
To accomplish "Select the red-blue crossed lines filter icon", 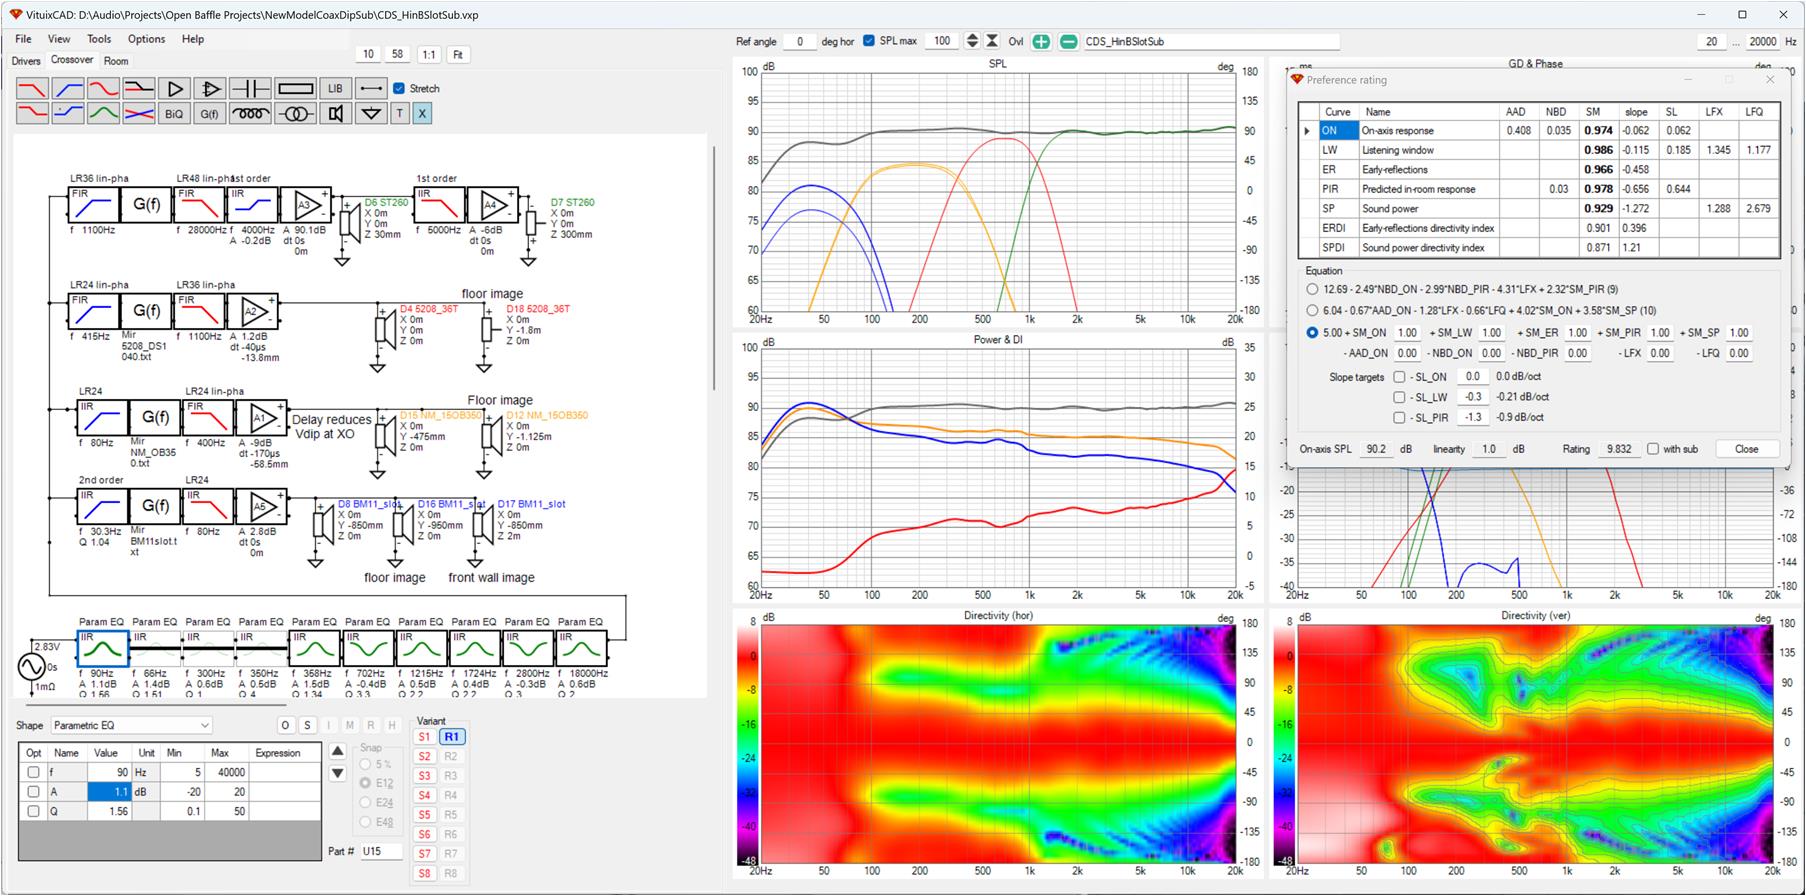I will [x=139, y=113].
